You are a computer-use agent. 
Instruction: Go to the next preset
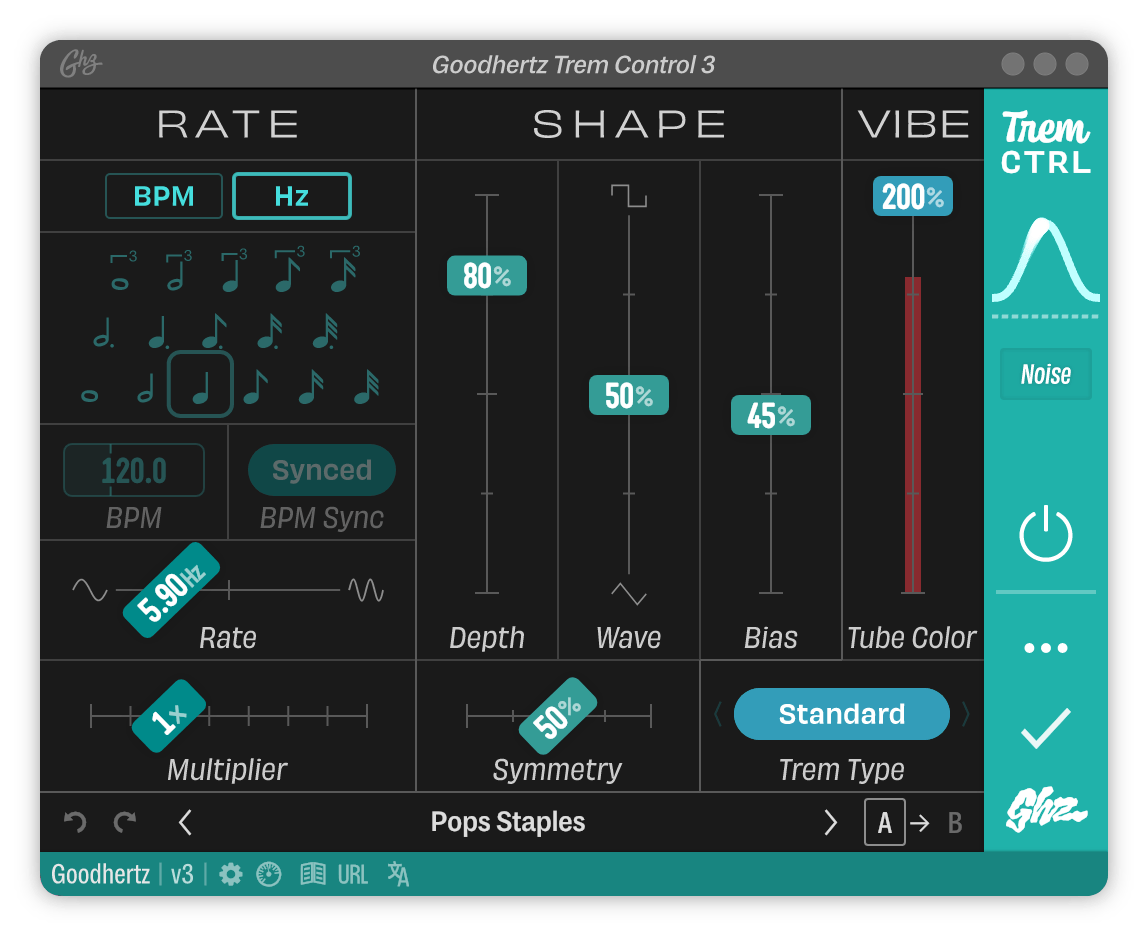[830, 822]
